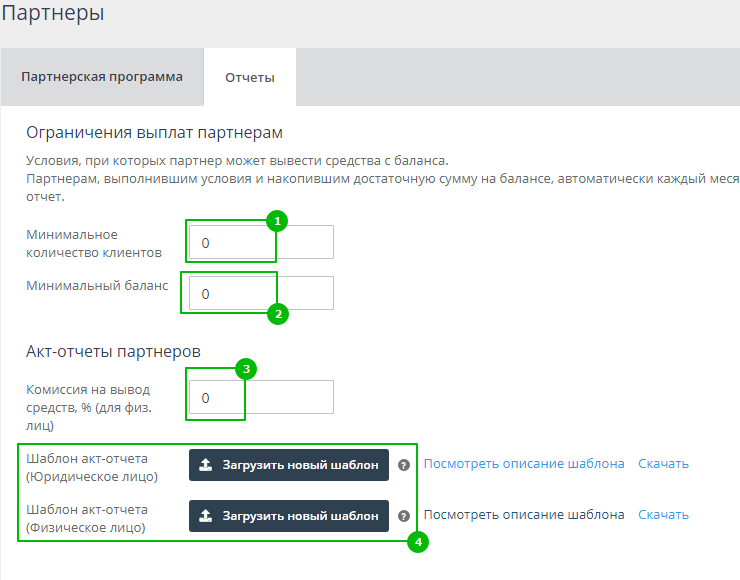
Task: Click the green marker number 2
Action: coord(278,314)
